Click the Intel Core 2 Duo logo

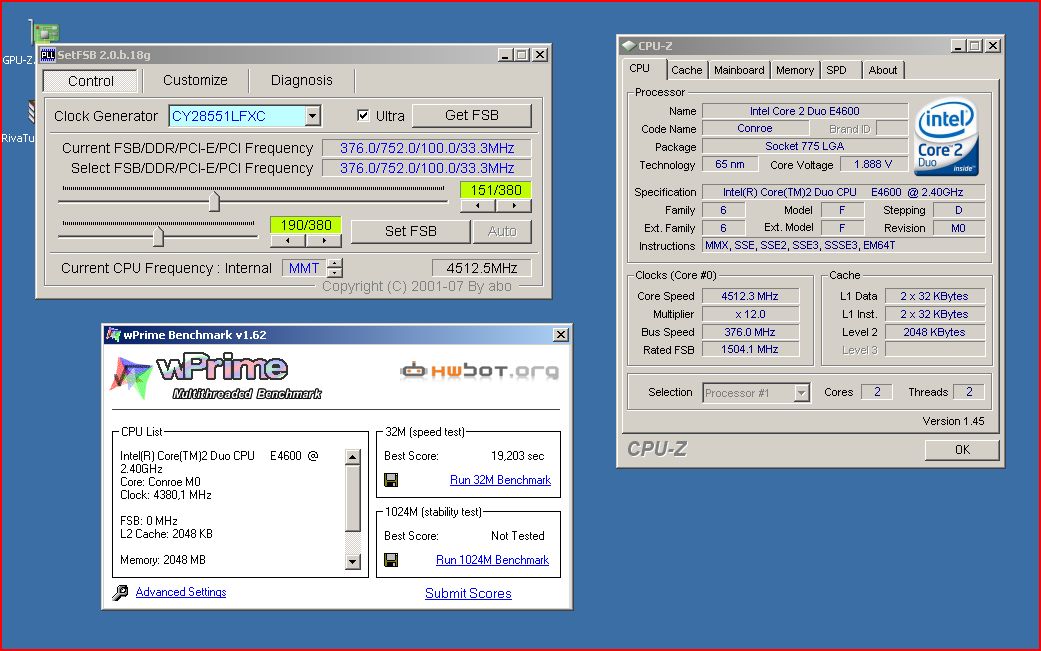946,137
